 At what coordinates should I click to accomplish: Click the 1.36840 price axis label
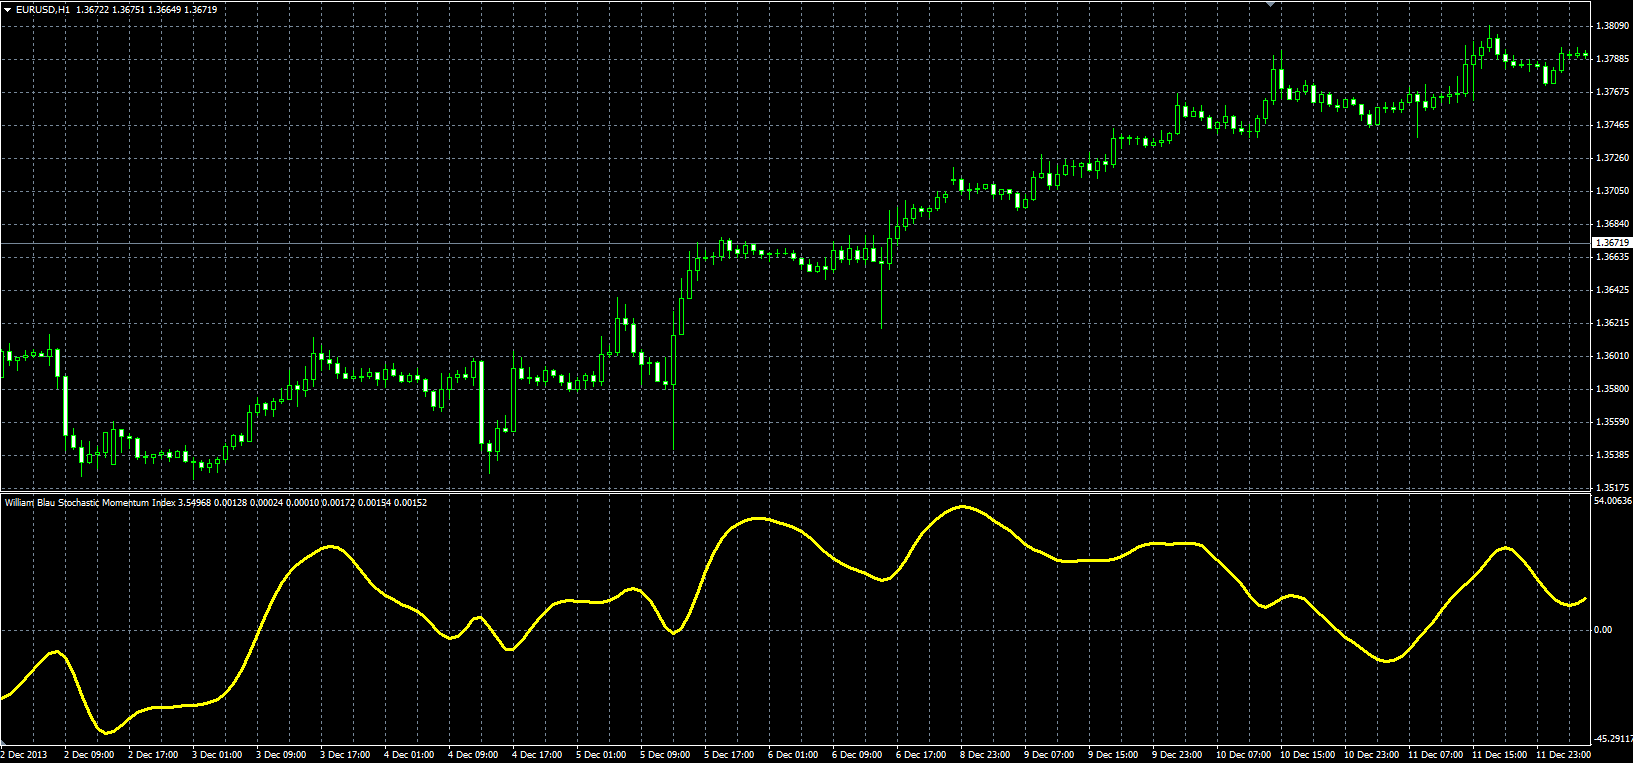pos(1613,224)
